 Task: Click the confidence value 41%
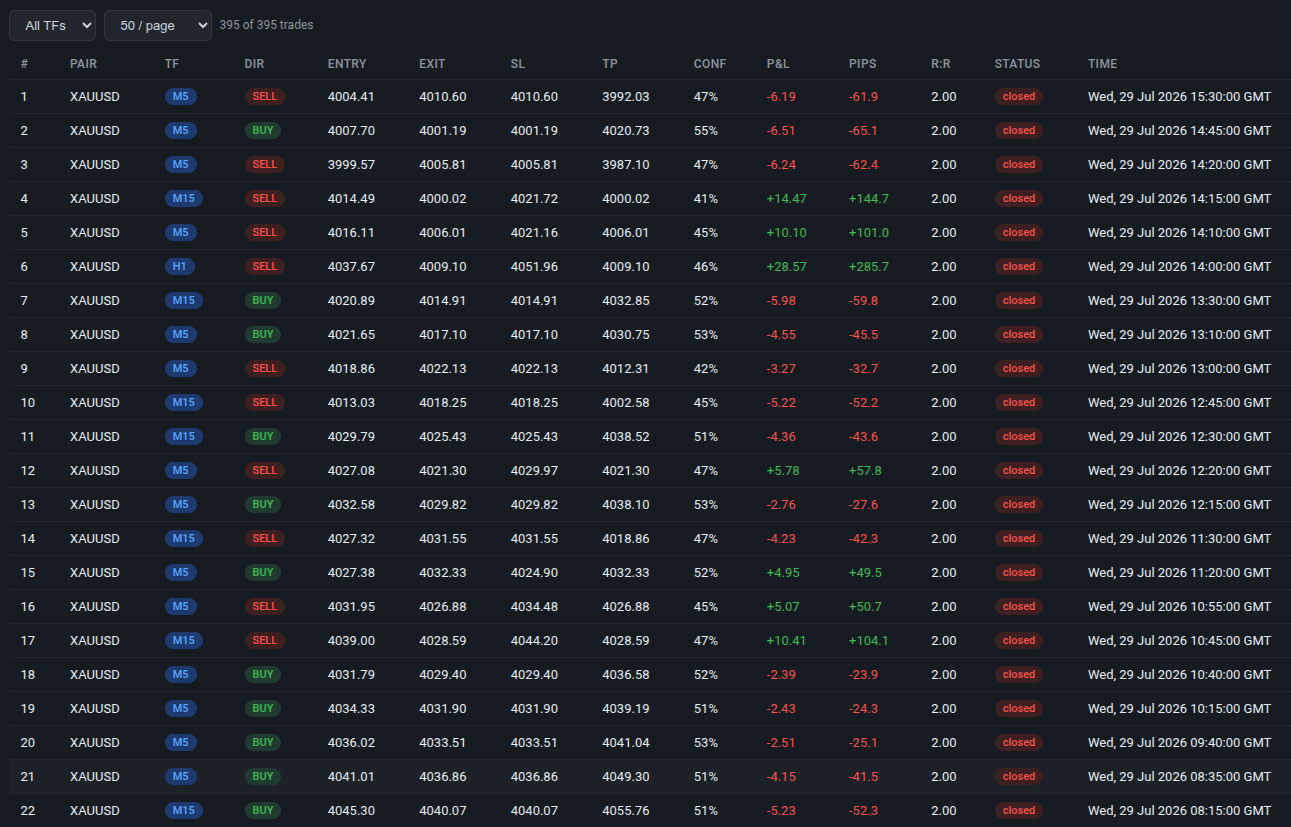coord(706,199)
